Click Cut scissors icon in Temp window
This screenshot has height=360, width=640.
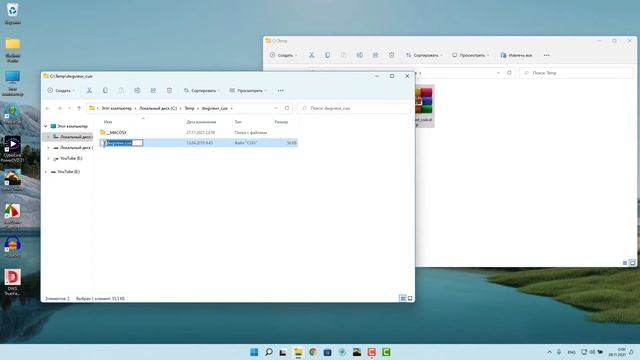311,55
